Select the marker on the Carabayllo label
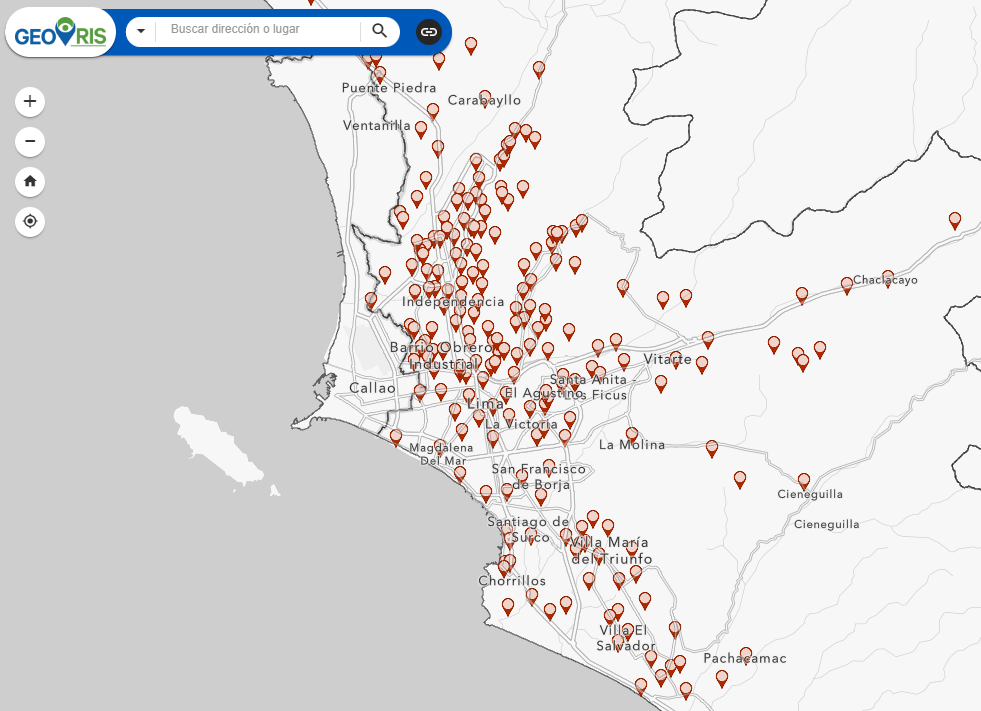The height and width of the screenshot is (711, 981). (x=485, y=98)
